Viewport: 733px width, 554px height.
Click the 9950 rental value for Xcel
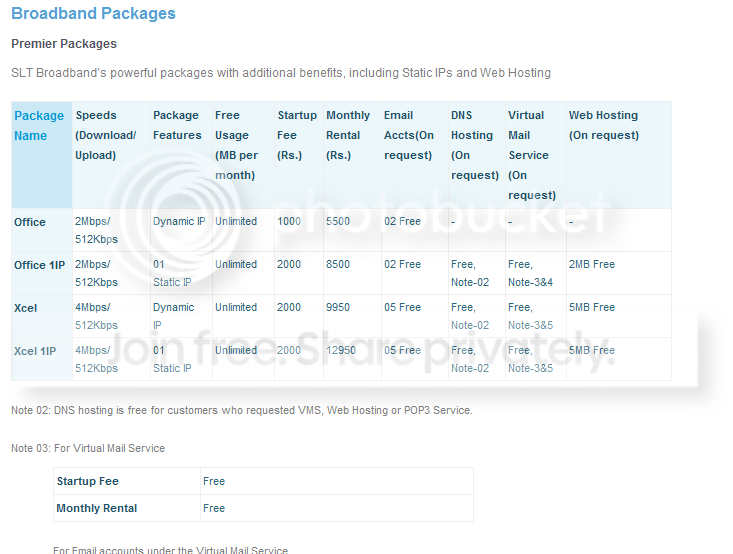338,307
